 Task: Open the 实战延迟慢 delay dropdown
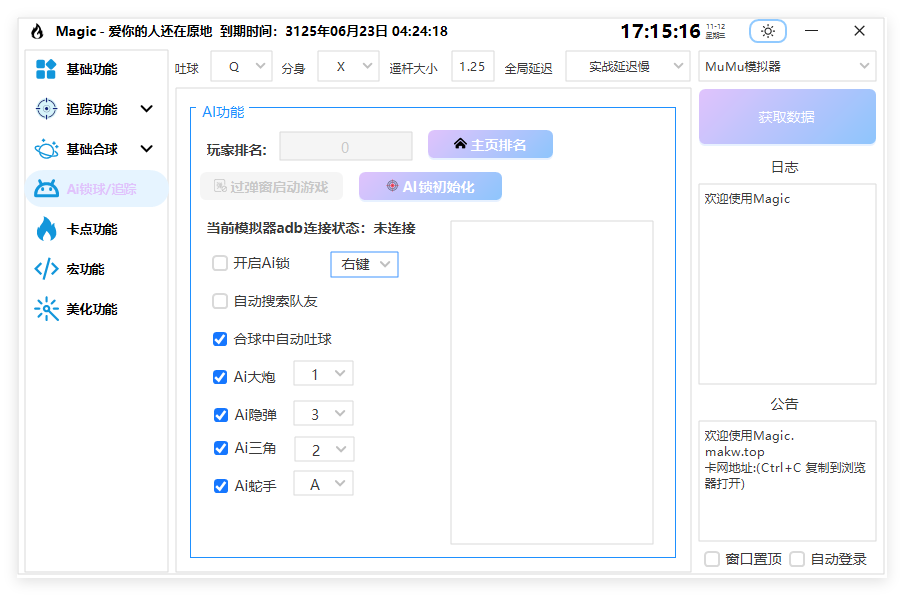click(626, 66)
